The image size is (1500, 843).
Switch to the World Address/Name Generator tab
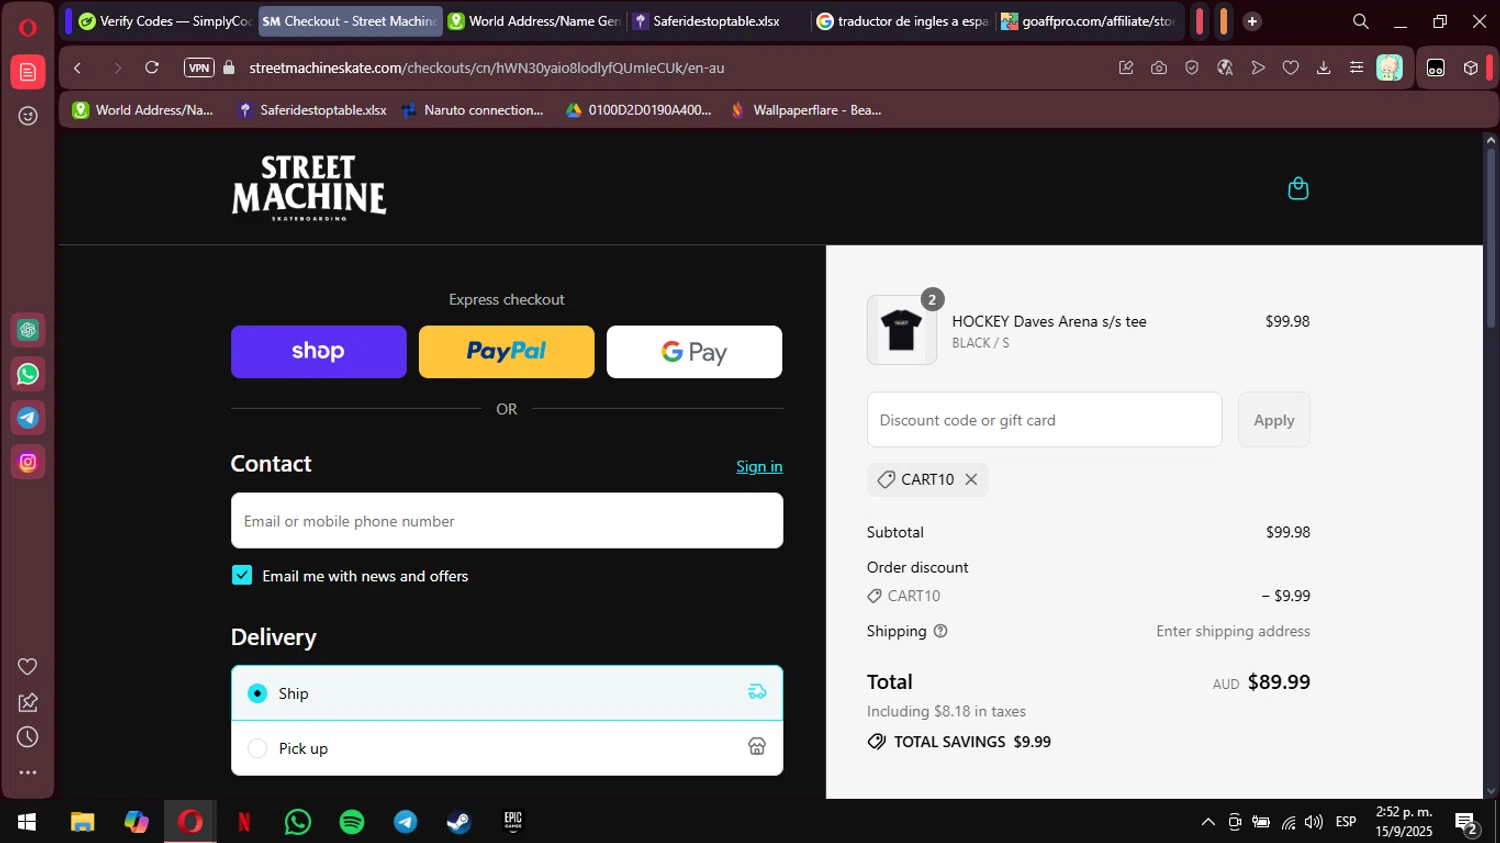click(x=535, y=21)
